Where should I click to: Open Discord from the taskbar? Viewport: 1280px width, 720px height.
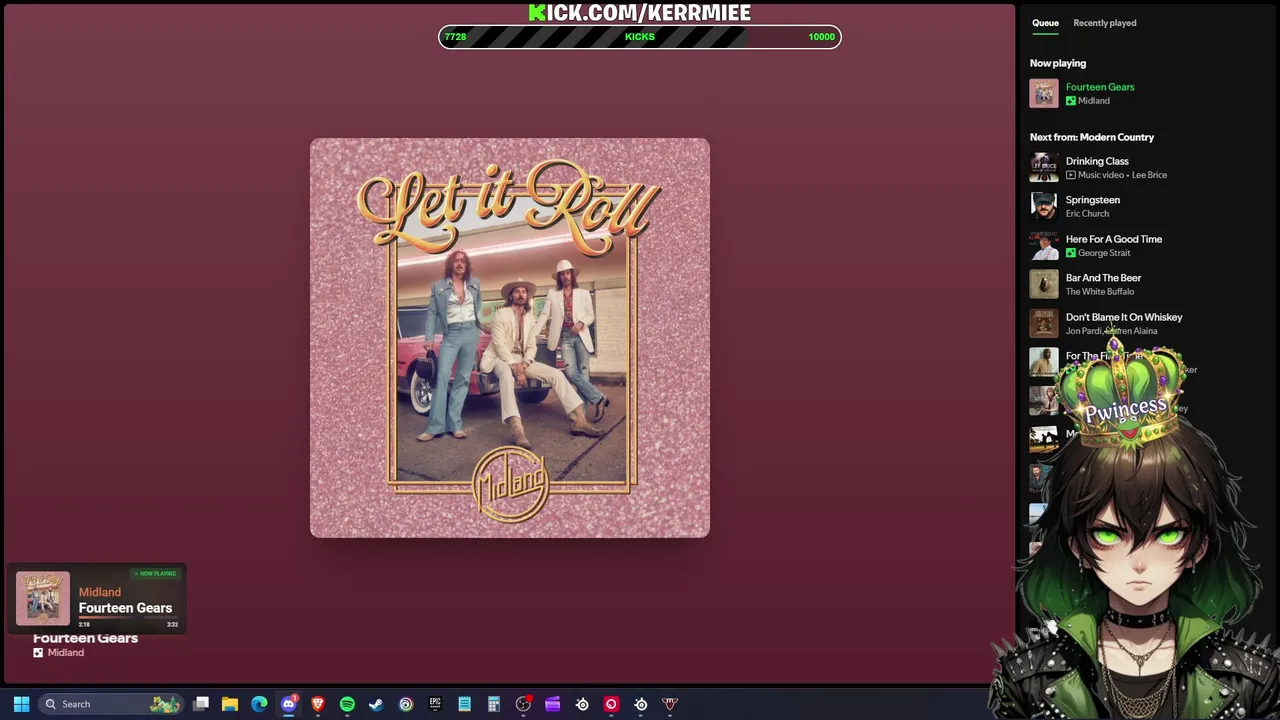tap(289, 704)
